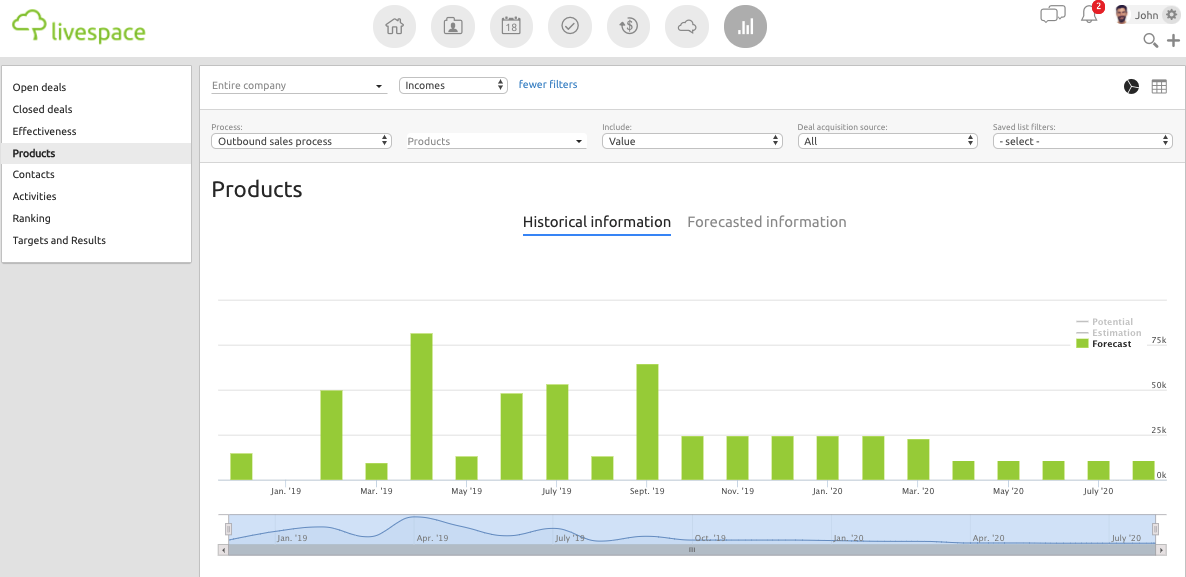
Task: Open the Entire company dropdown
Action: [298, 85]
